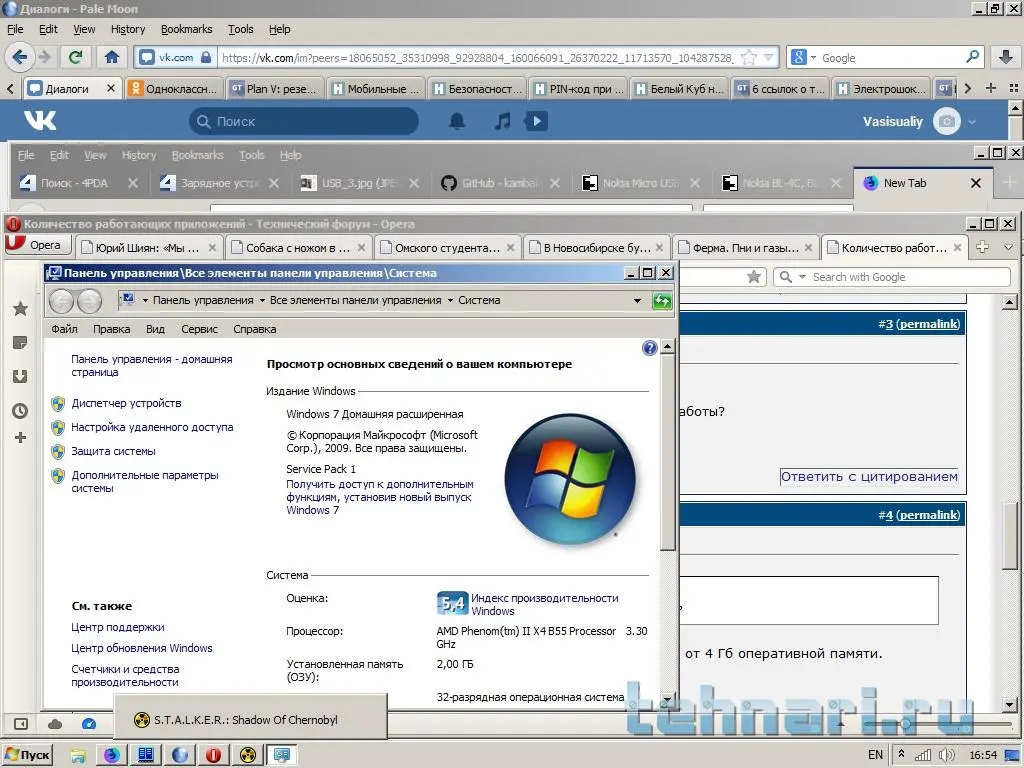Open VK notifications bell

click(x=457, y=121)
